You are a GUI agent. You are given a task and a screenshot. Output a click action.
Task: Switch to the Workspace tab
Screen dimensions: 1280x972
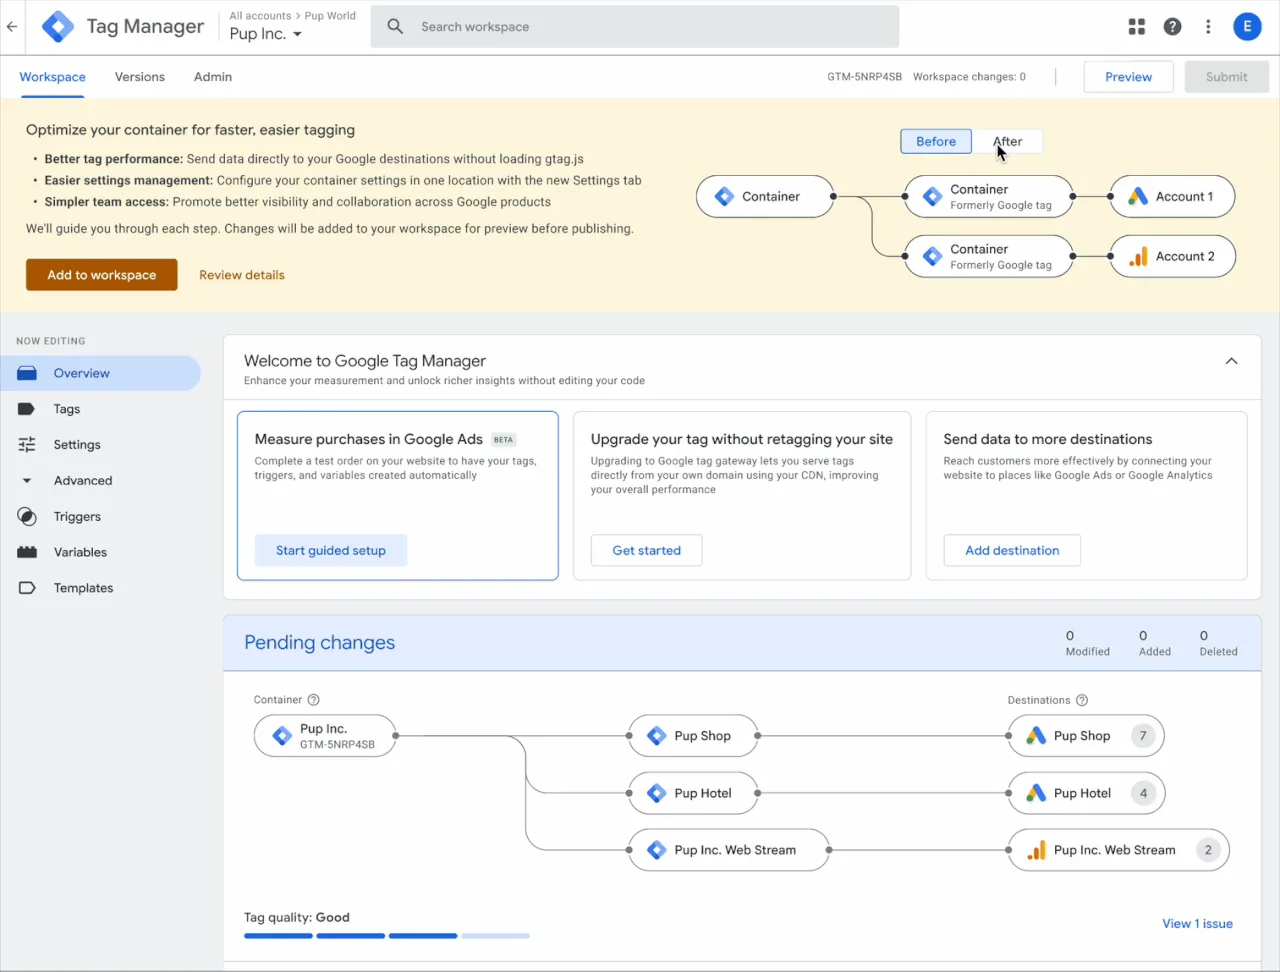[x=52, y=77]
